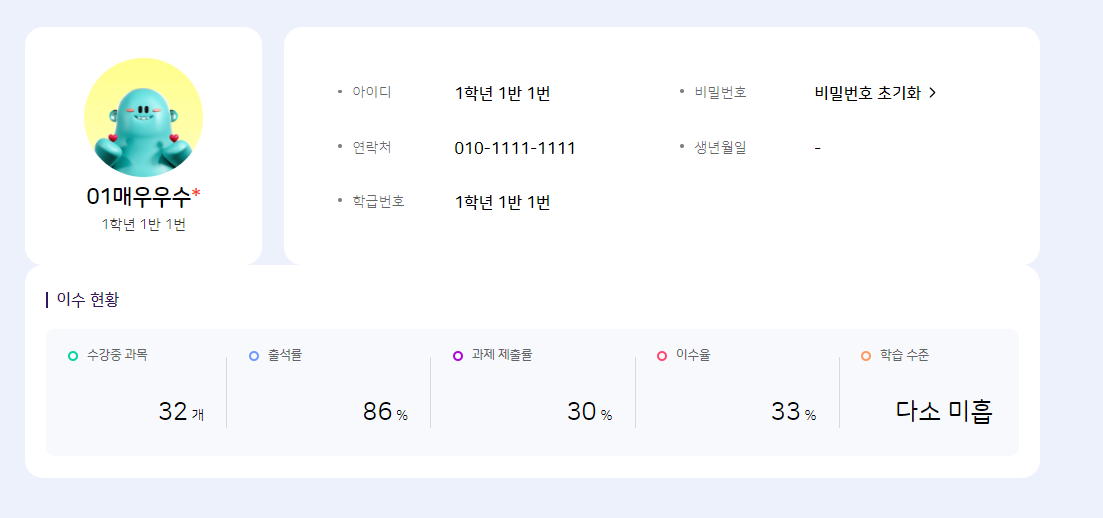The image size is (1103, 518).
Task: Click the 생년월일 field dash value
Action: [x=818, y=148]
